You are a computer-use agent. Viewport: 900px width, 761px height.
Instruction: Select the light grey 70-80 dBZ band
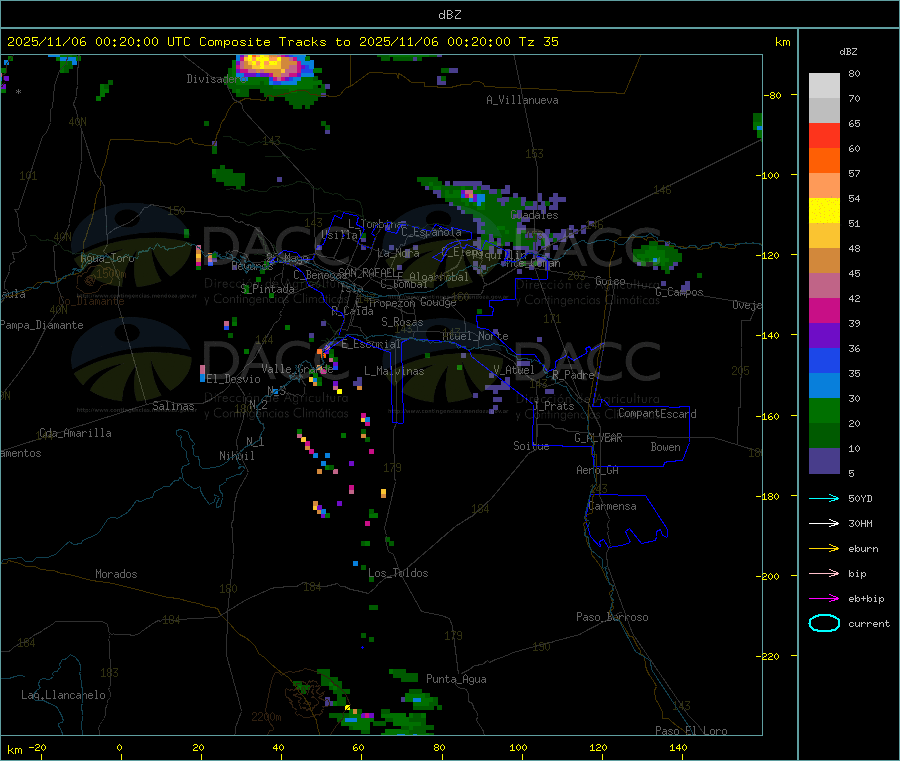pyautogui.click(x=824, y=86)
